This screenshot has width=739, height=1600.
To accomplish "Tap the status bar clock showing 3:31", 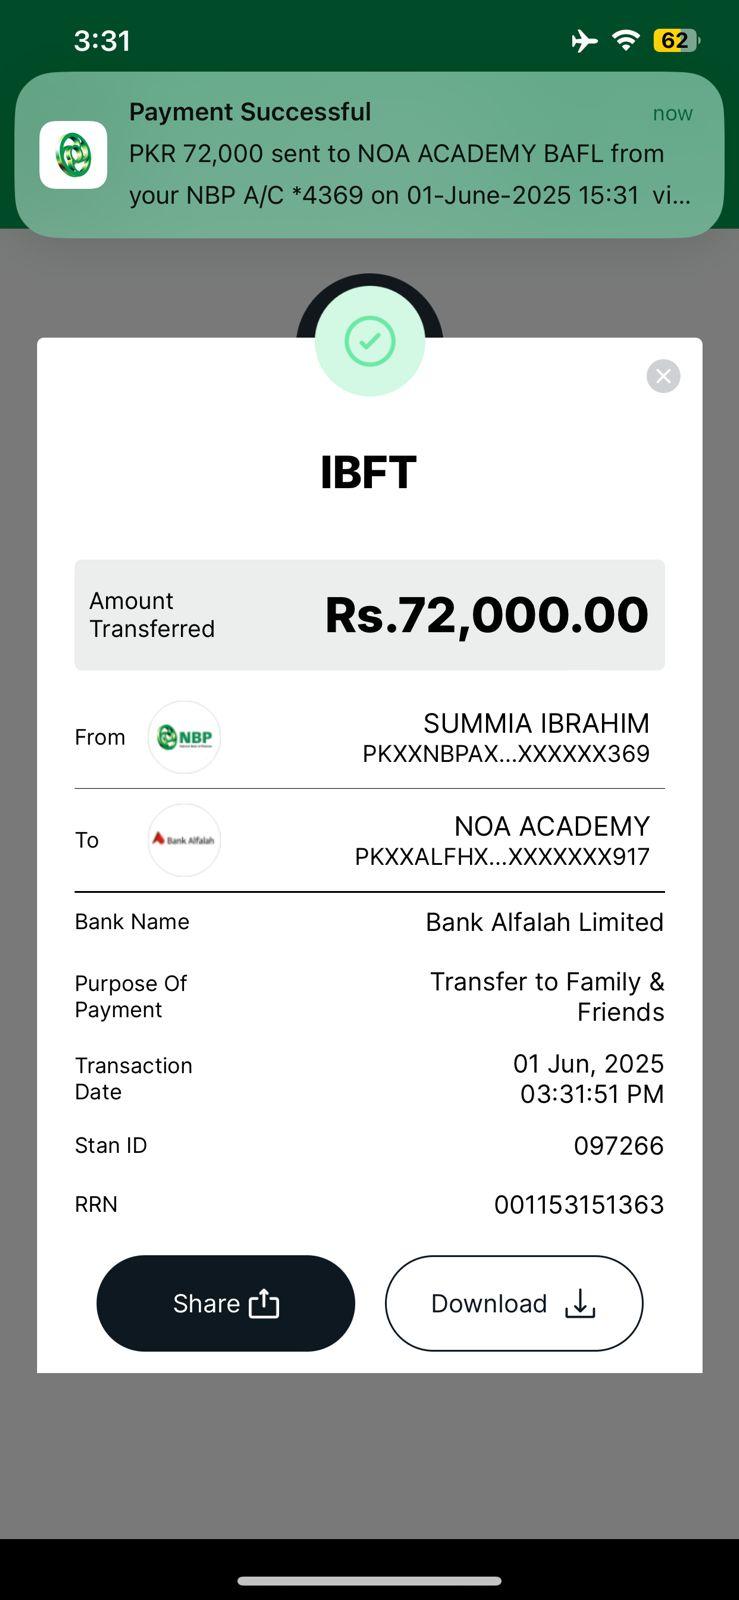I will (102, 41).
